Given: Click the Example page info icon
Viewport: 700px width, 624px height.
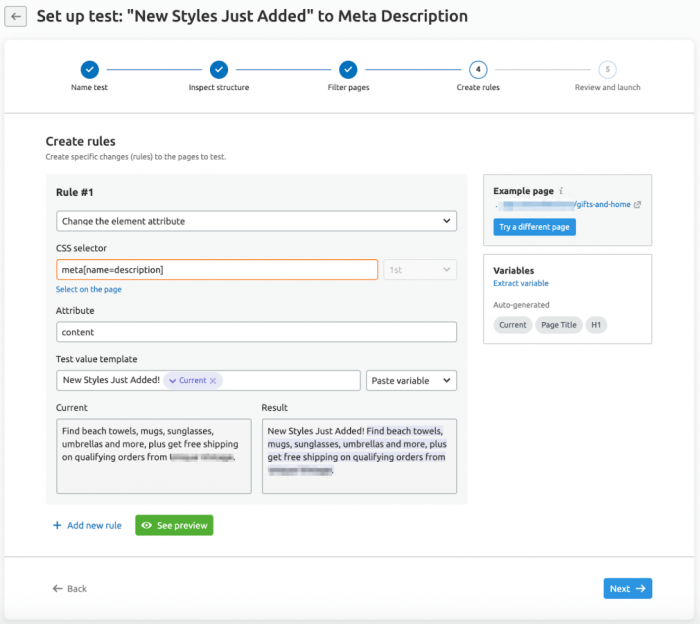Looking at the screenshot, I should 561,191.
